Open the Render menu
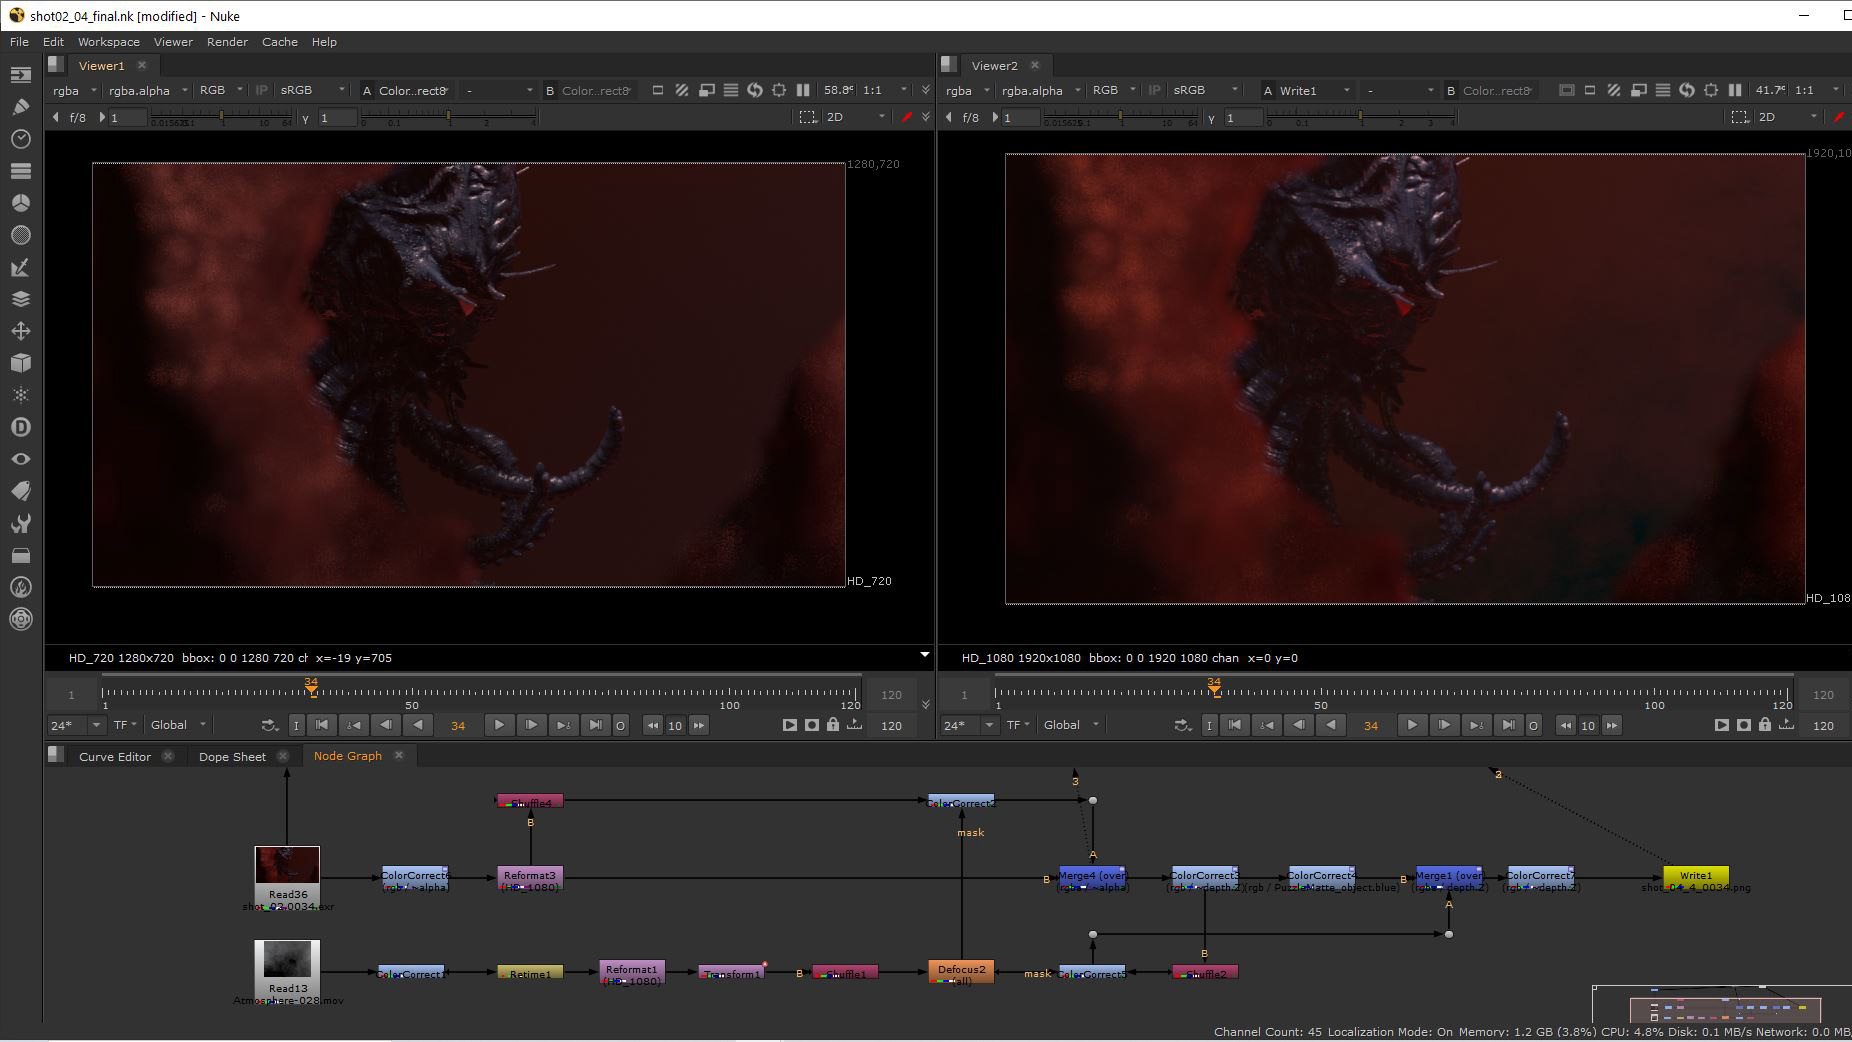The height and width of the screenshot is (1042, 1852). pos(227,42)
